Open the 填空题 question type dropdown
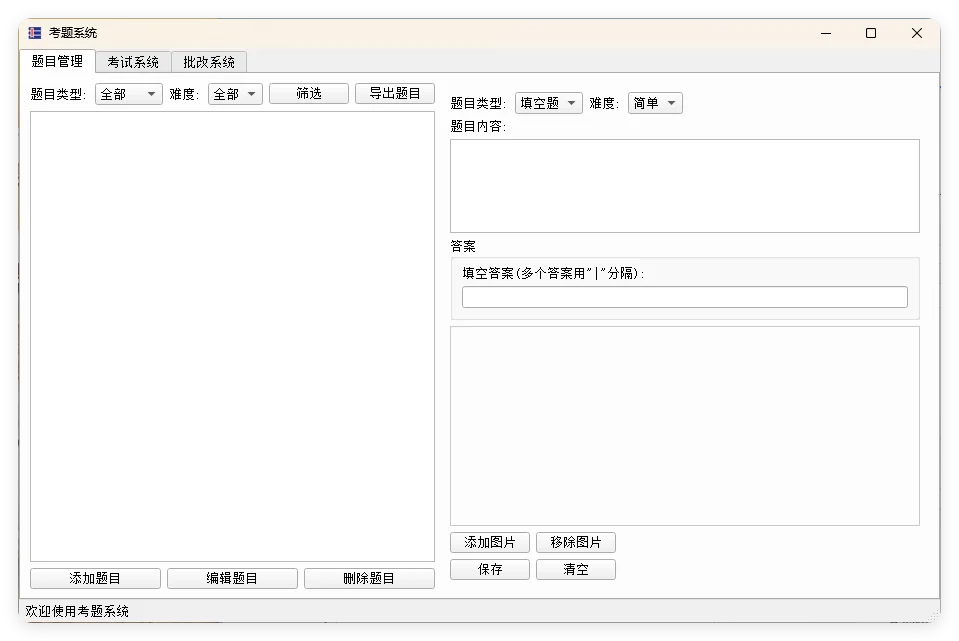Viewport: 959px width, 641px height. coord(547,101)
